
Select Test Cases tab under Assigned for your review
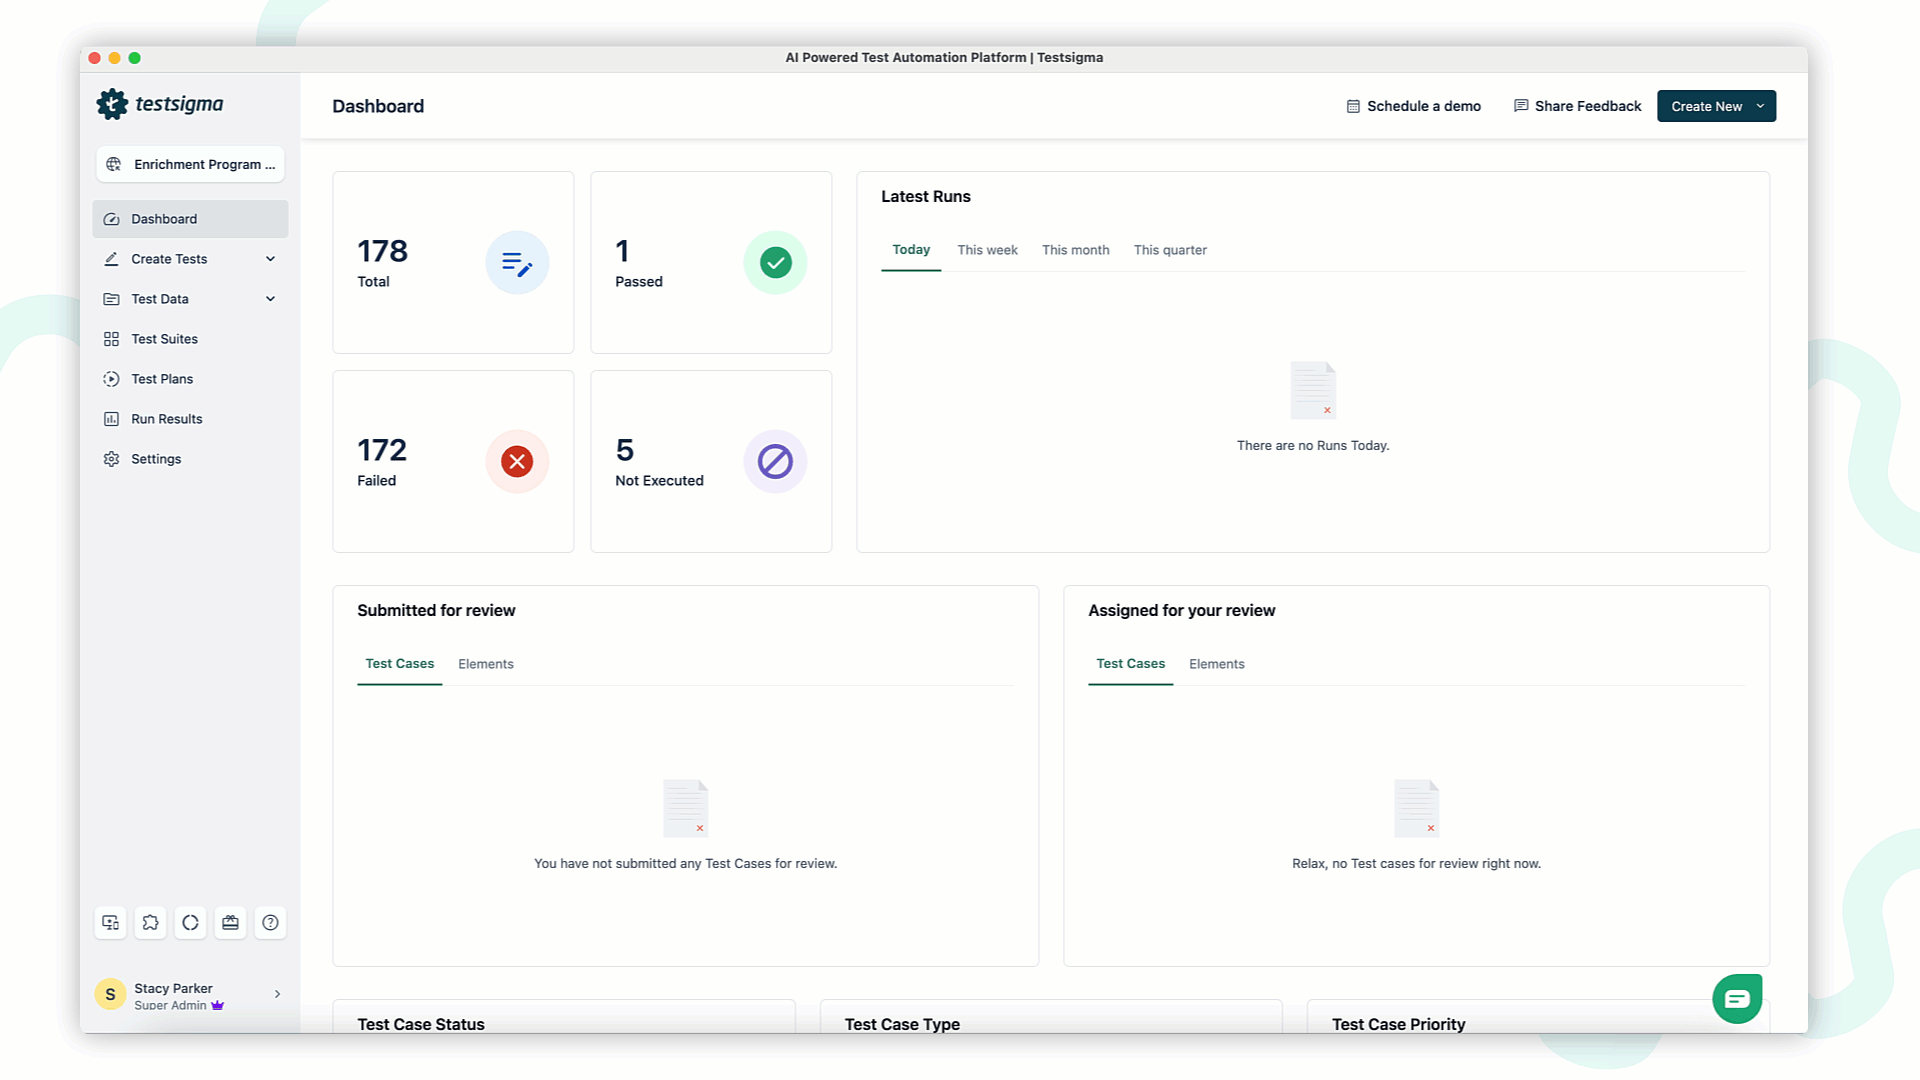tap(1130, 664)
